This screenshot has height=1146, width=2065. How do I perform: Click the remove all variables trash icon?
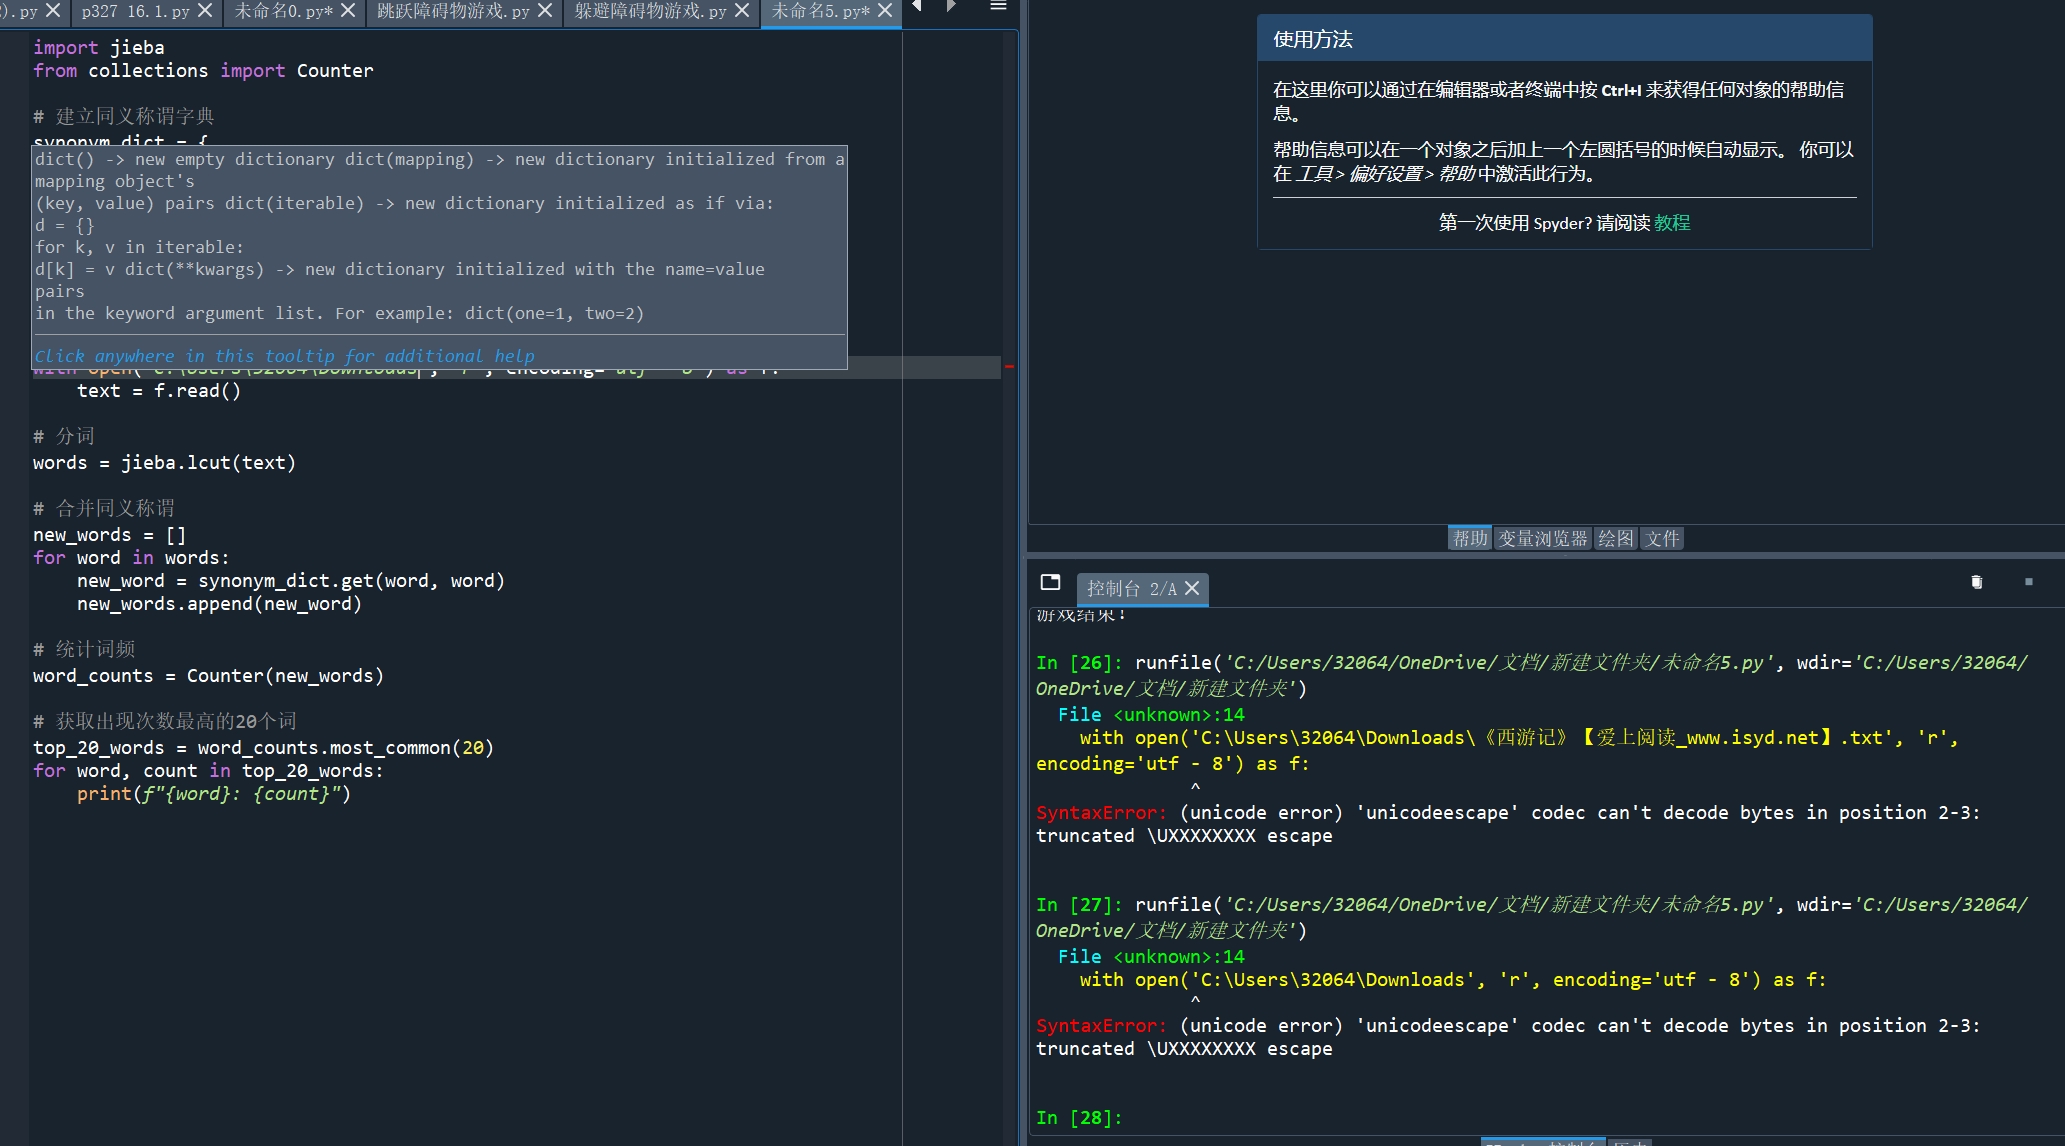coord(1976,582)
